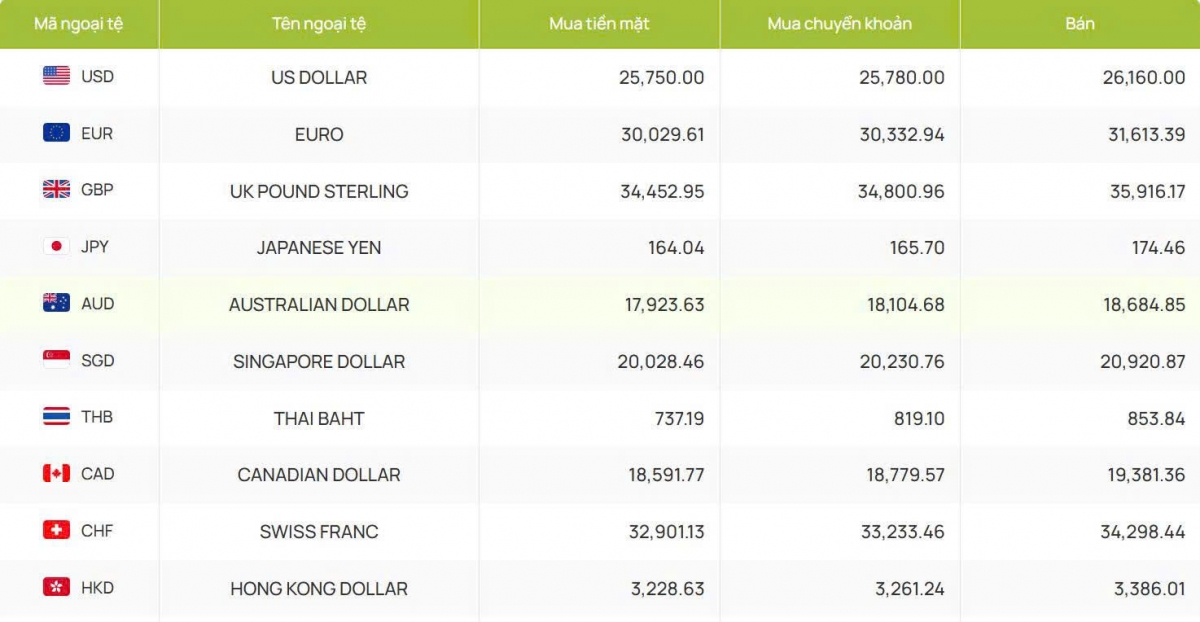
Task: Click the United States flag icon
Action: click(x=56, y=76)
